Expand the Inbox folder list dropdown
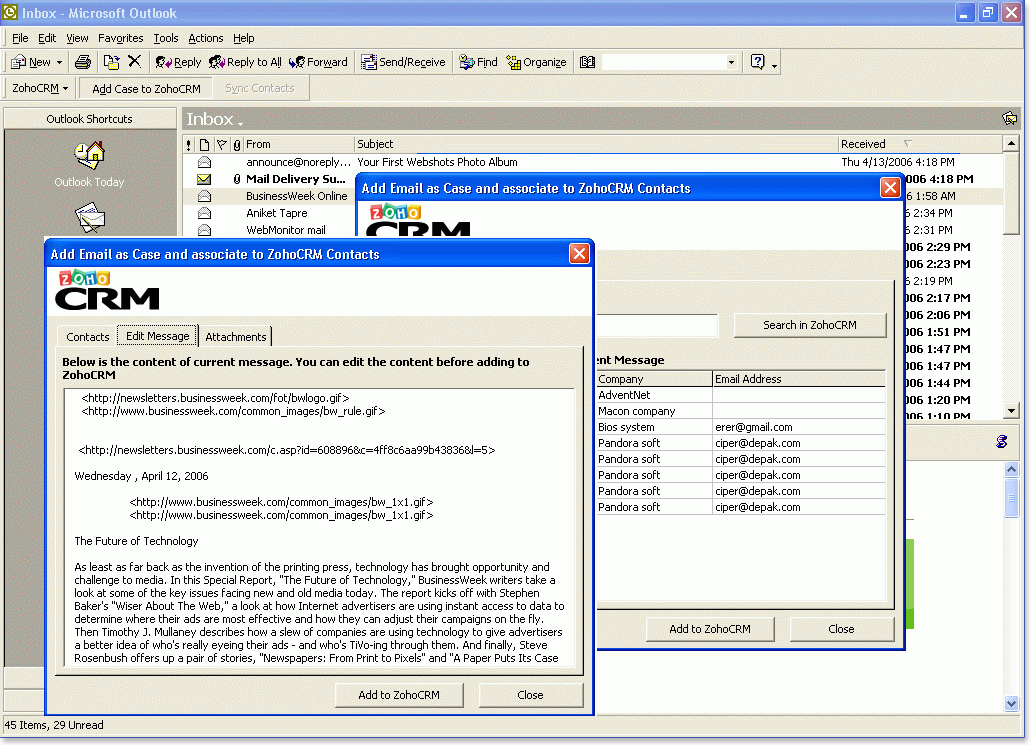Image resolution: width=1034 pixels, height=745 pixels. point(240,123)
